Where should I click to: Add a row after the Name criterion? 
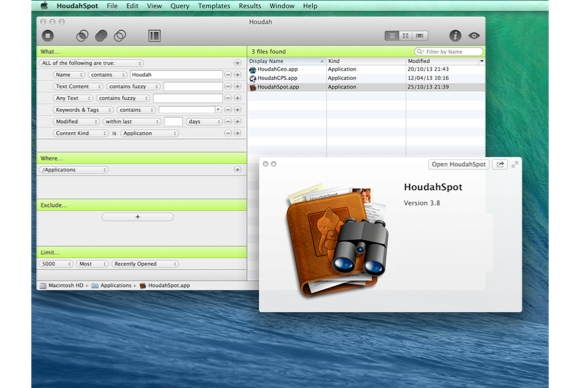237,75
